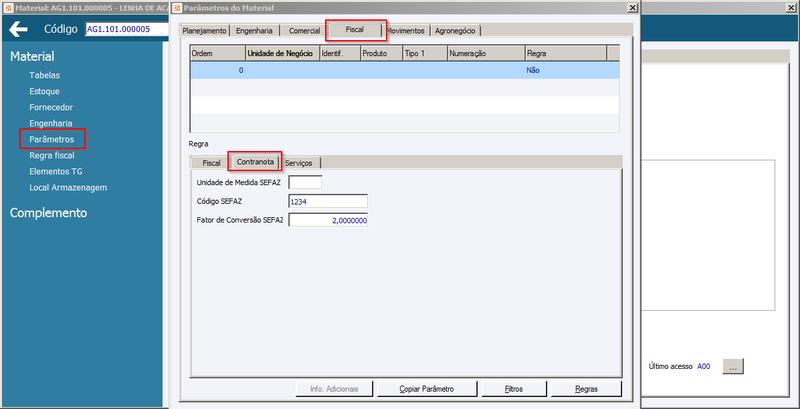Click the Info. Adicionais button

pyautogui.click(x=334, y=389)
